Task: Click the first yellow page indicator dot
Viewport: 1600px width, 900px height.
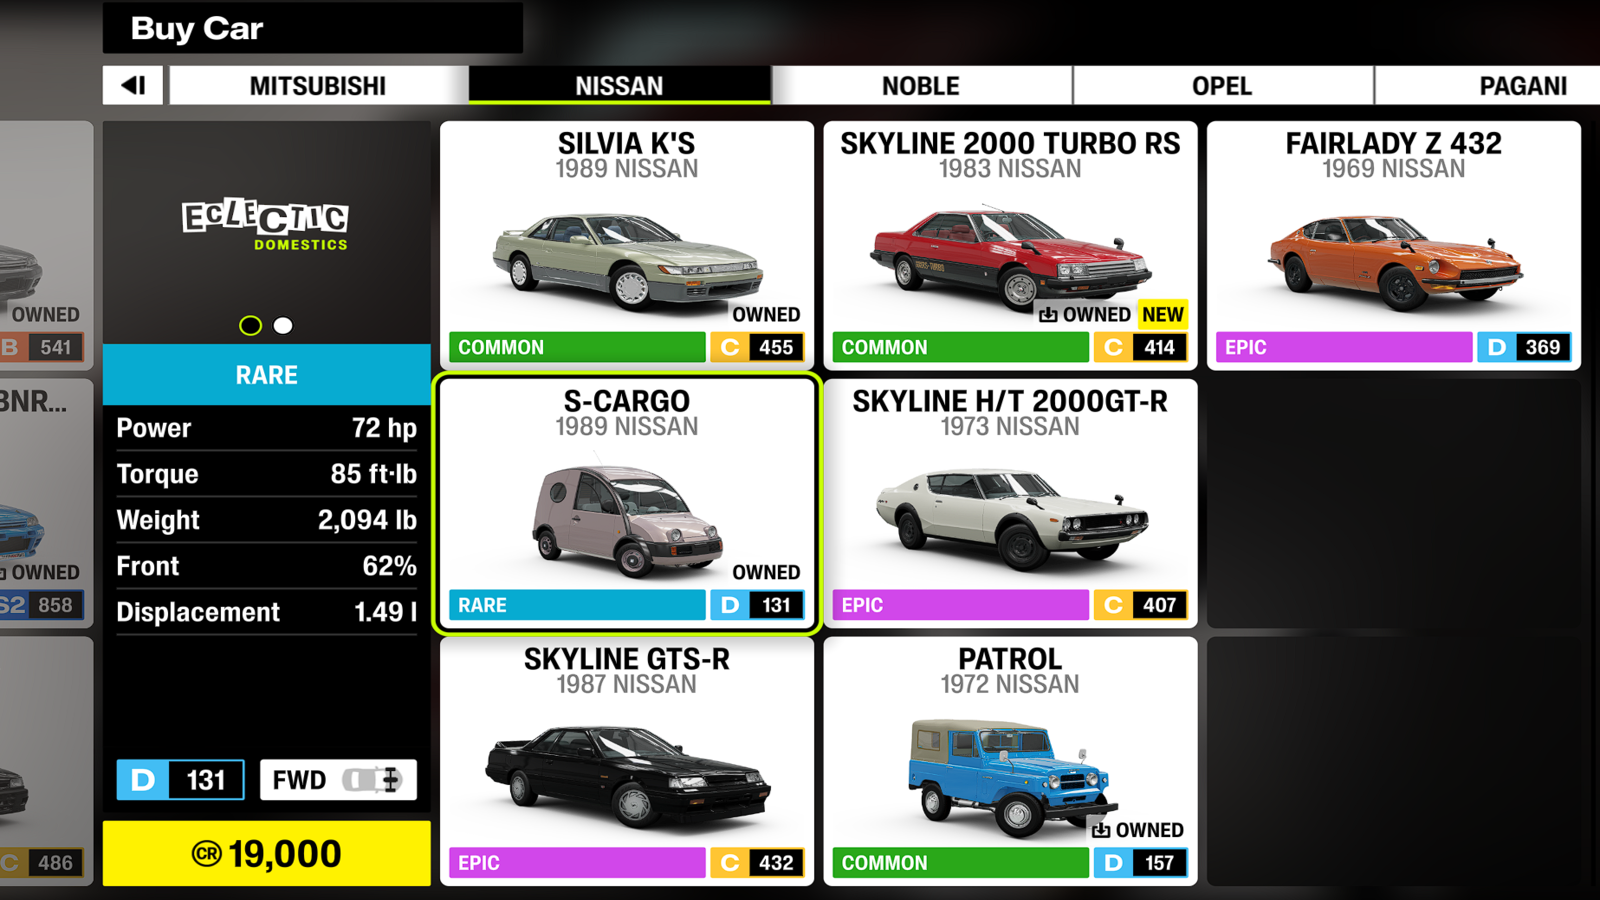Action: tap(250, 326)
